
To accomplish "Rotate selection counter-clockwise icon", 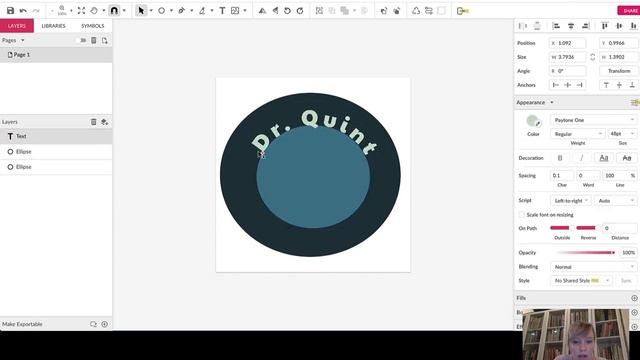I will coord(287,11).
